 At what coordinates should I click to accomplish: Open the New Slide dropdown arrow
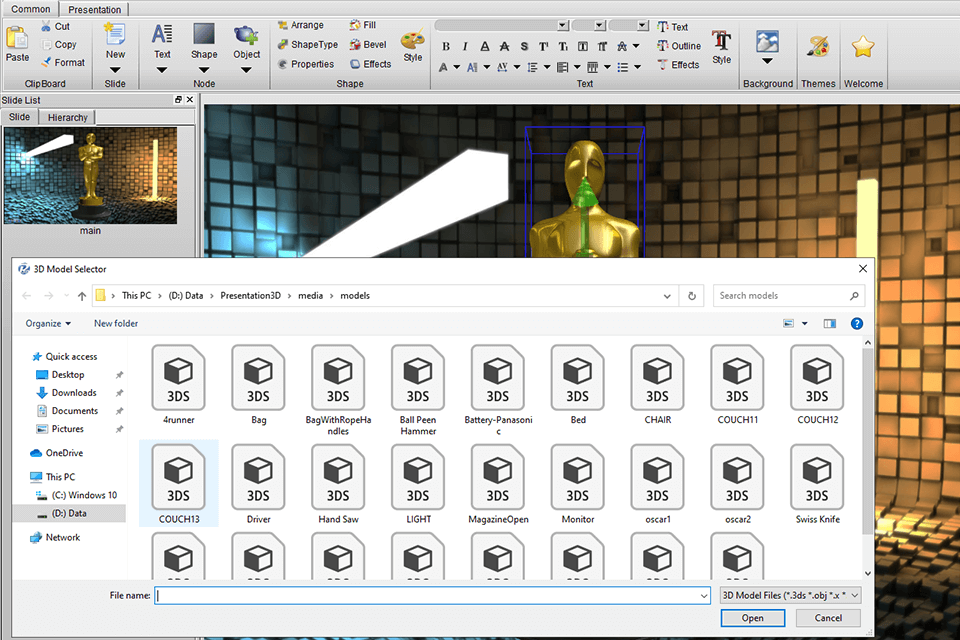[x=115, y=68]
